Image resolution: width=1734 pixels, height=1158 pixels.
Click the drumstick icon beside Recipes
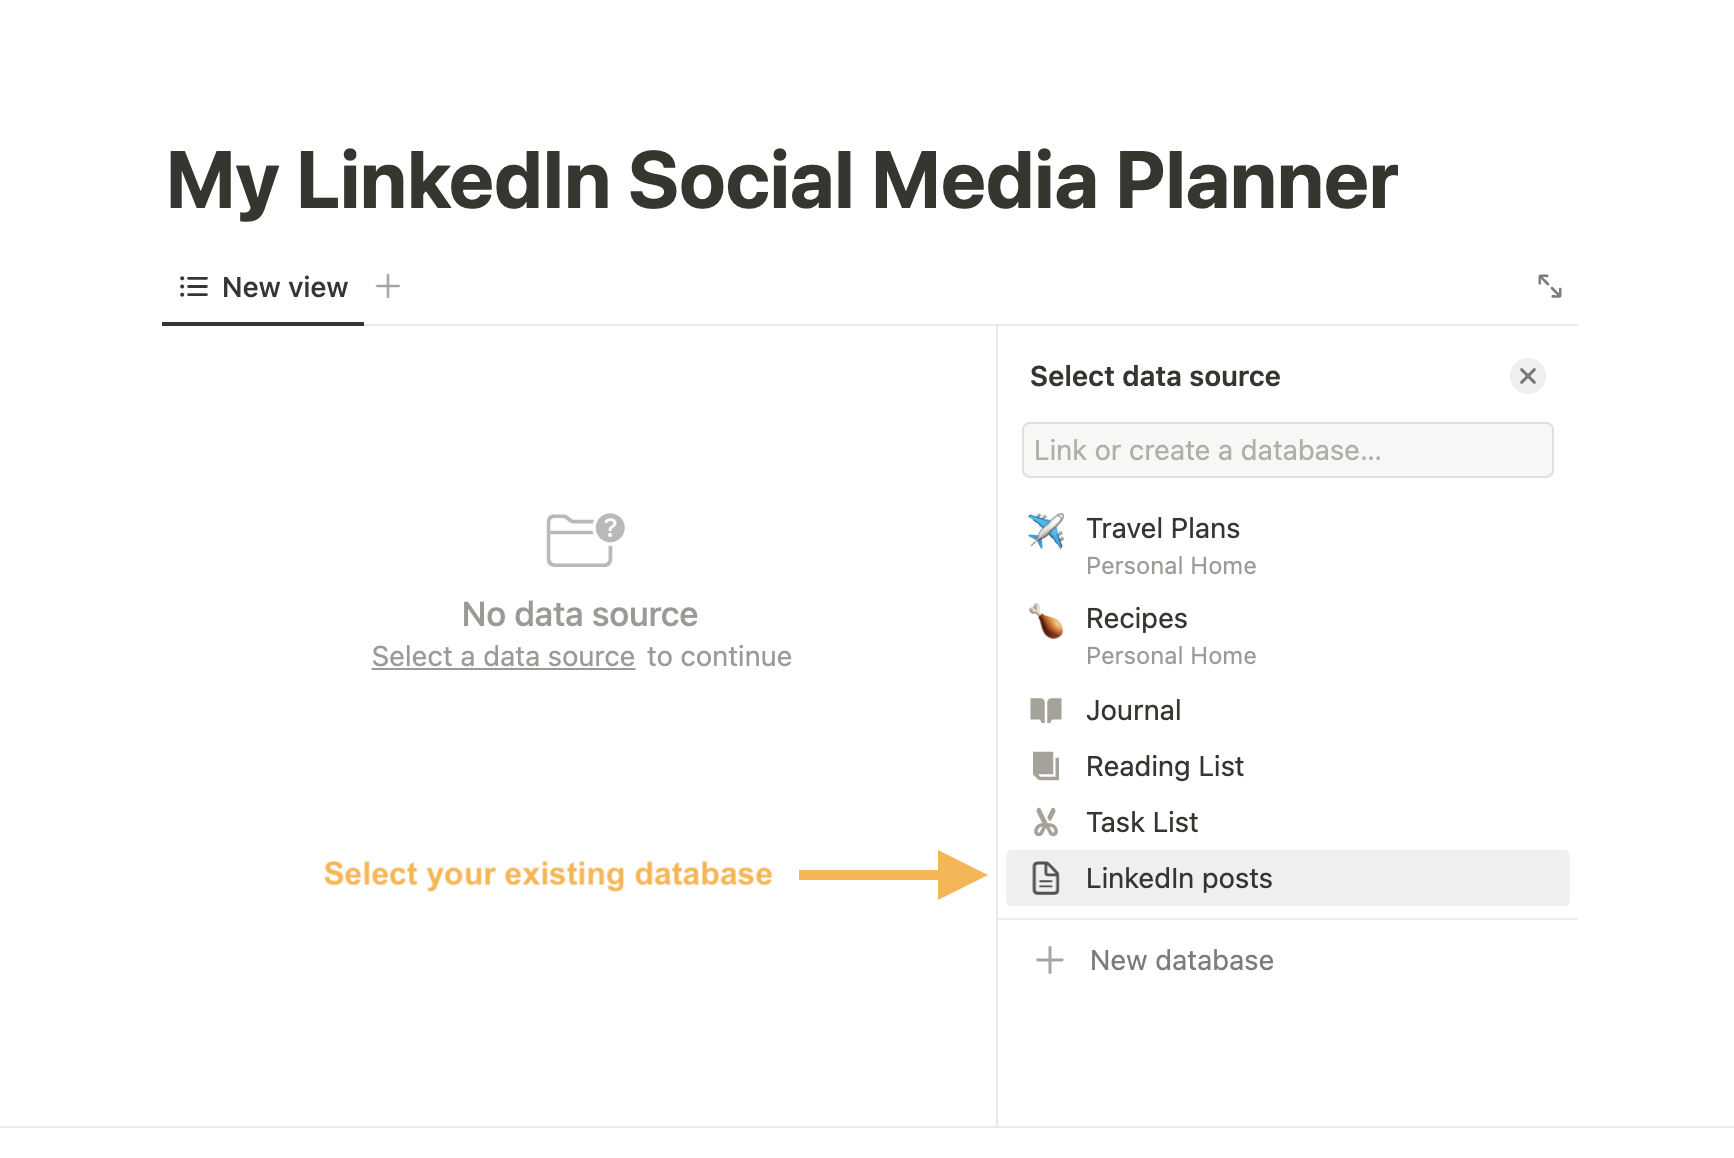[1046, 621]
